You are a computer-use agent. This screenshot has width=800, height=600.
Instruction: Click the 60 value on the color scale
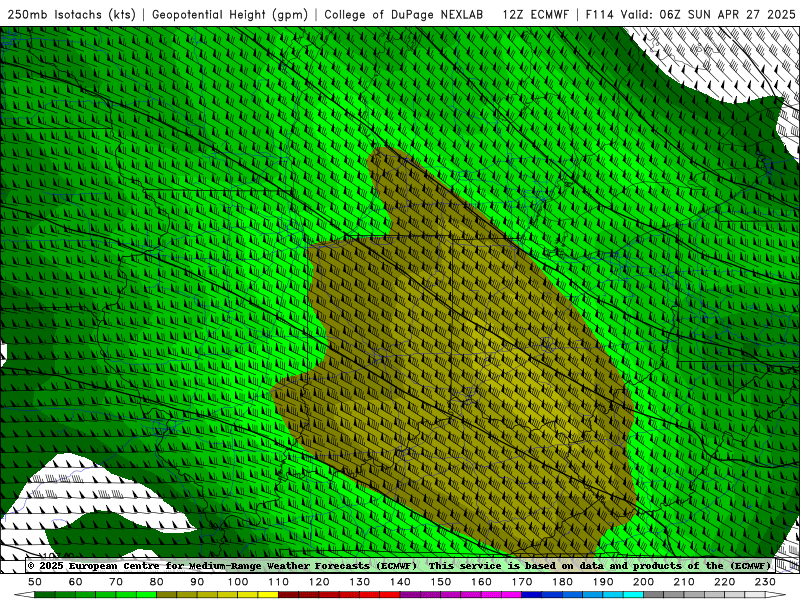click(76, 582)
